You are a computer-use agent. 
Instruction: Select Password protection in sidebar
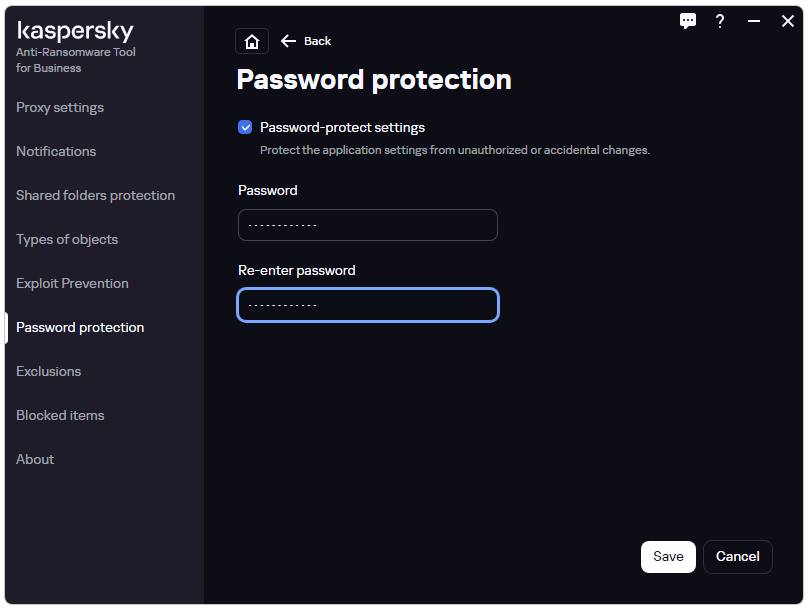coord(80,327)
